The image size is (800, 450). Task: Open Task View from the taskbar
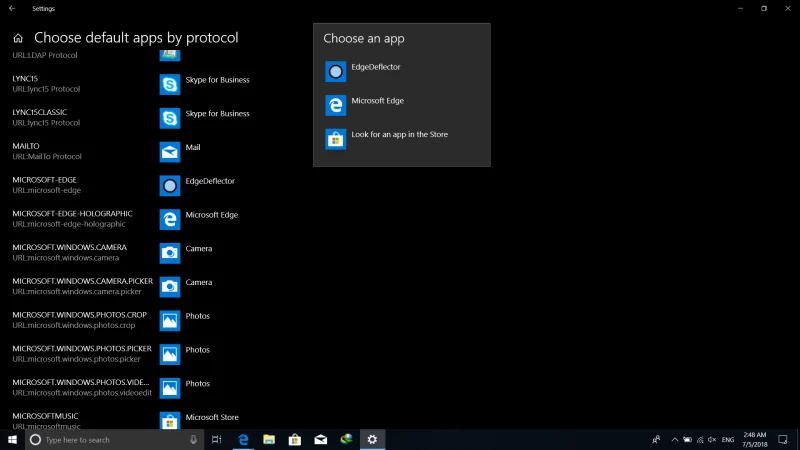[216, 439]
